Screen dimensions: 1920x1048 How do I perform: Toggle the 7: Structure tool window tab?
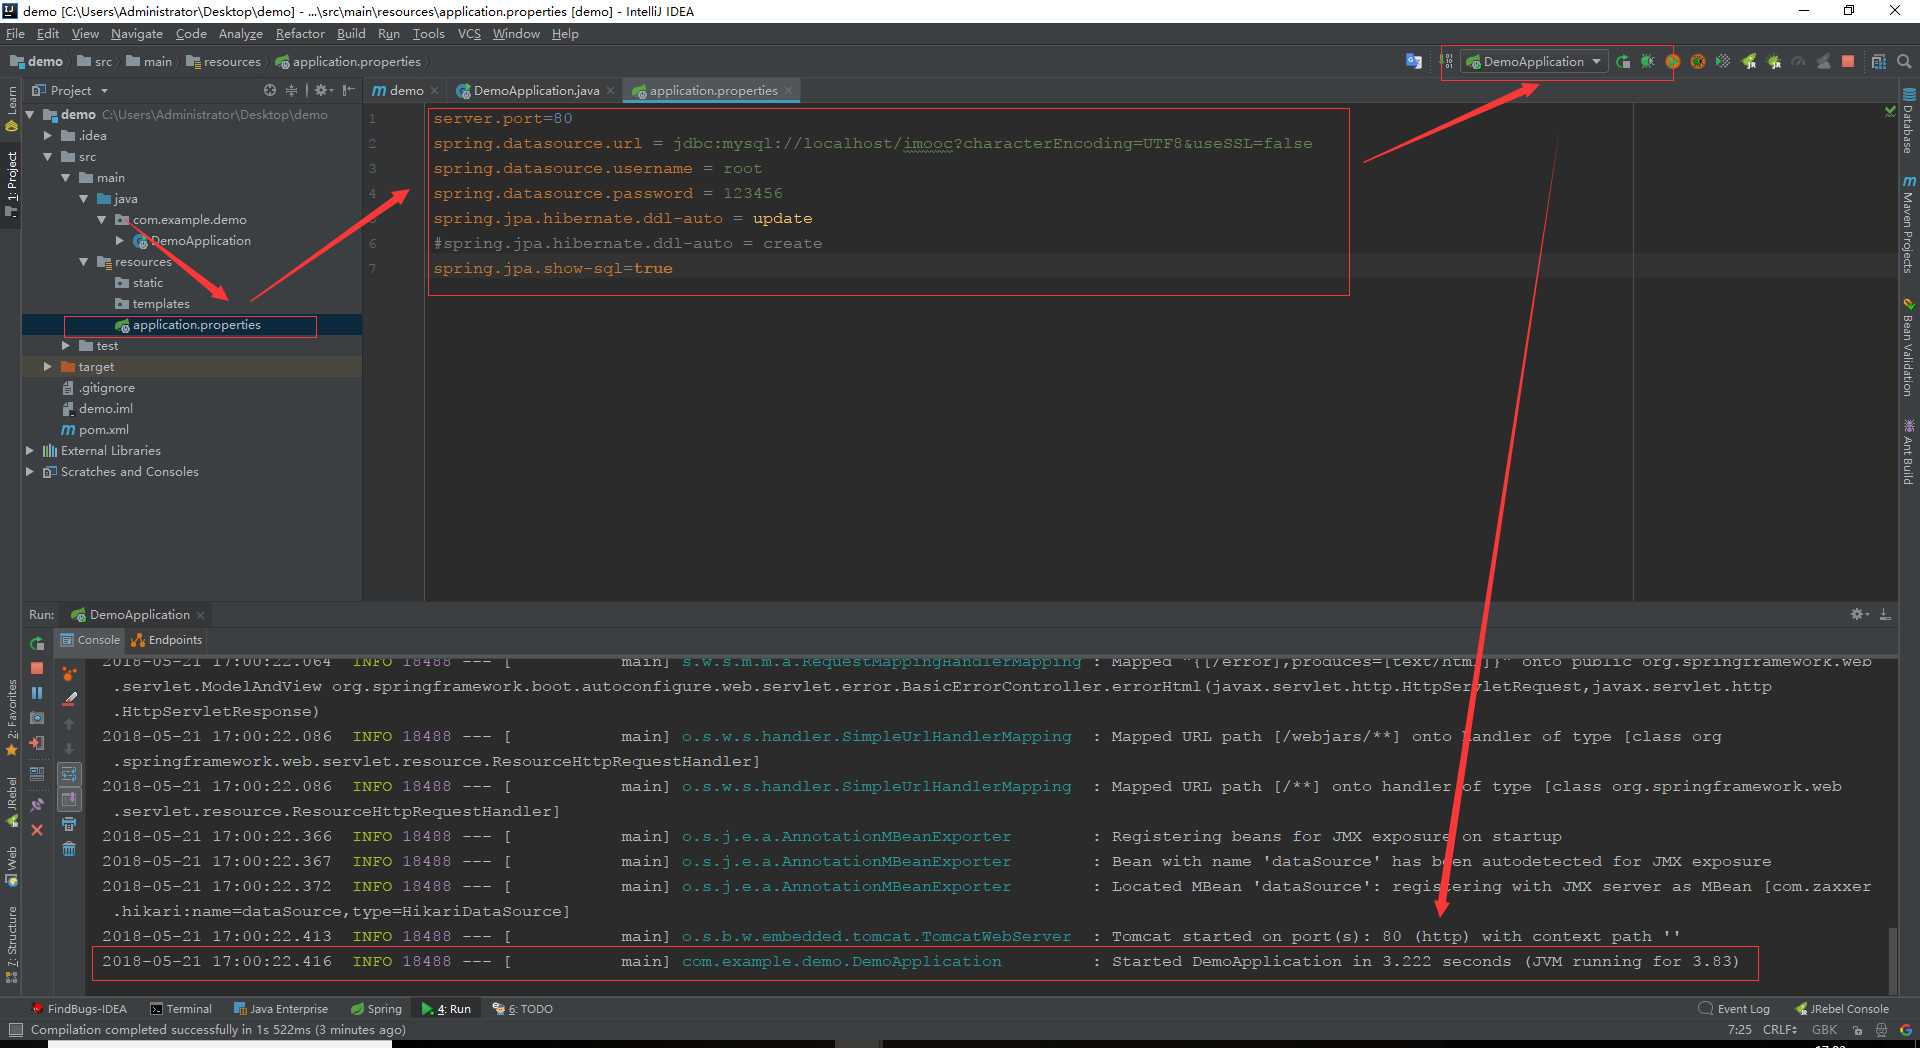(11, 943)
